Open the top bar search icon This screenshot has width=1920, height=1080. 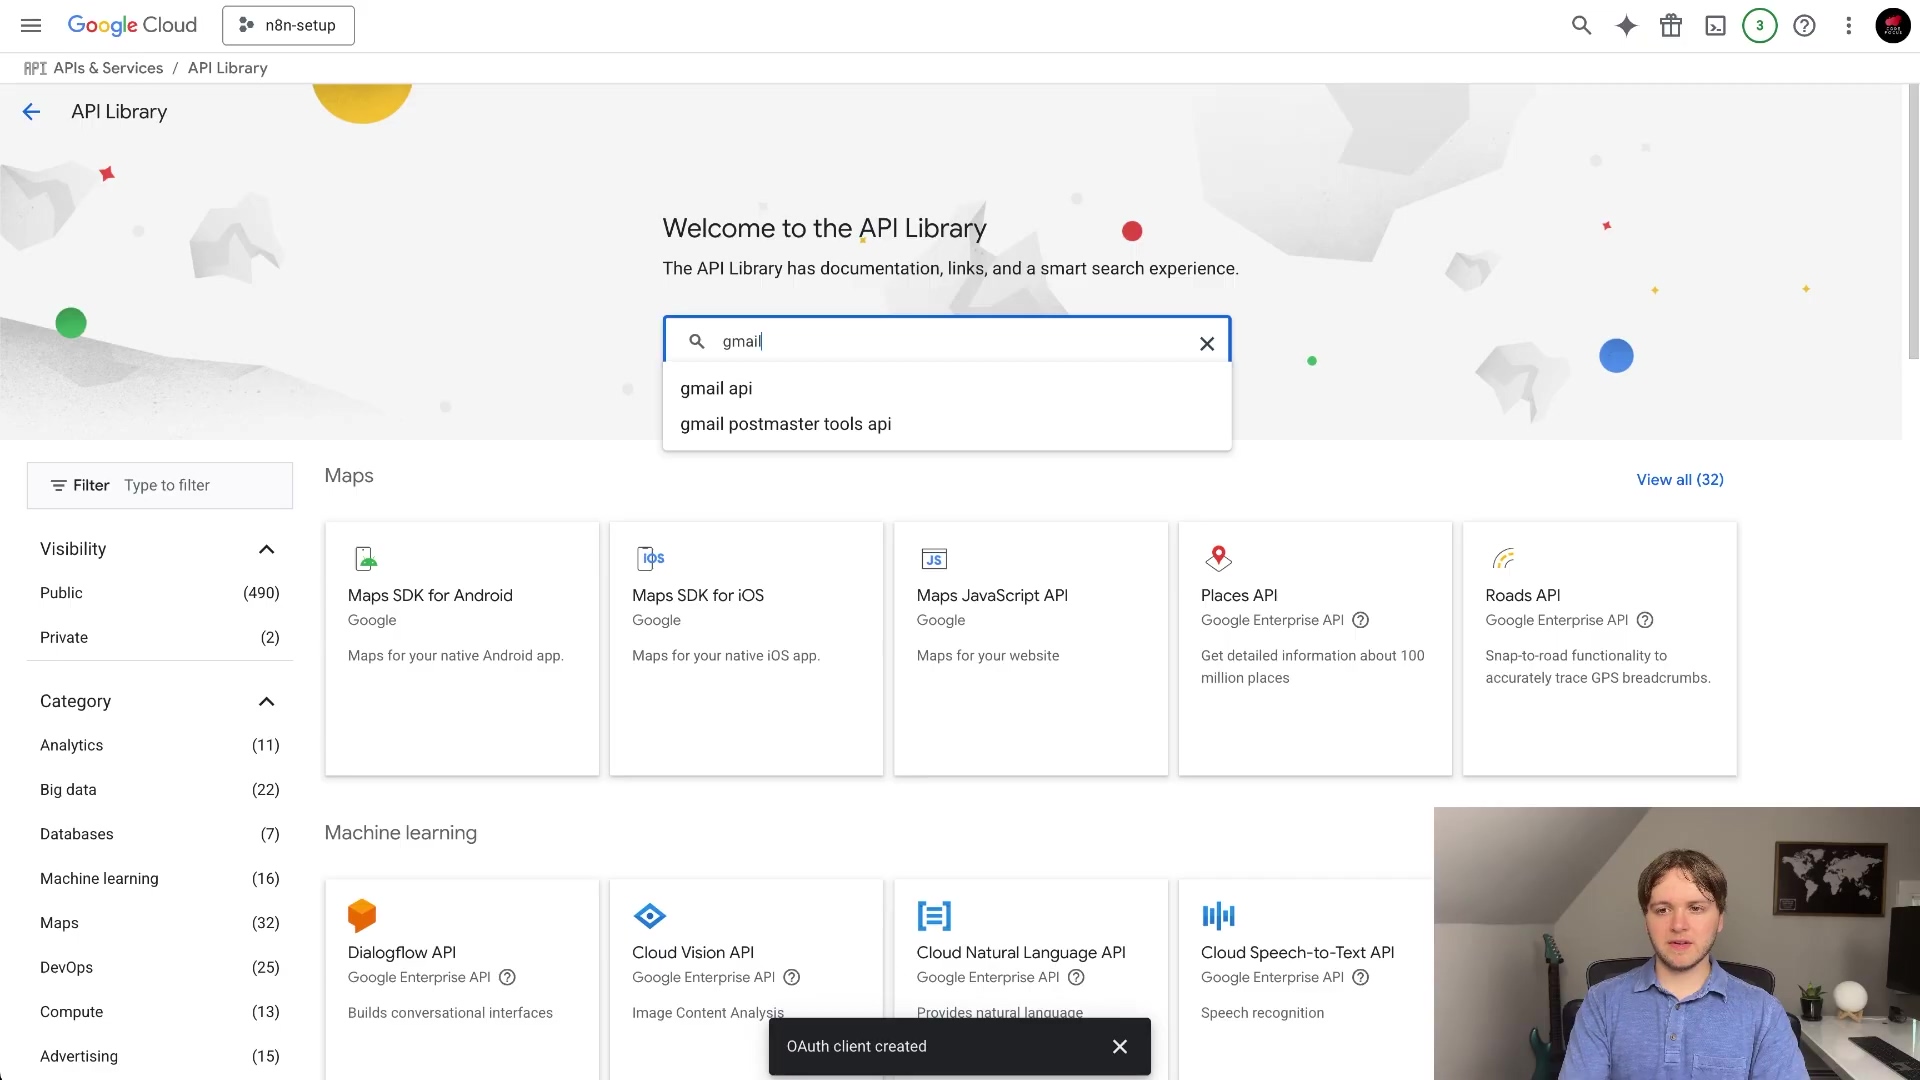1581,25
